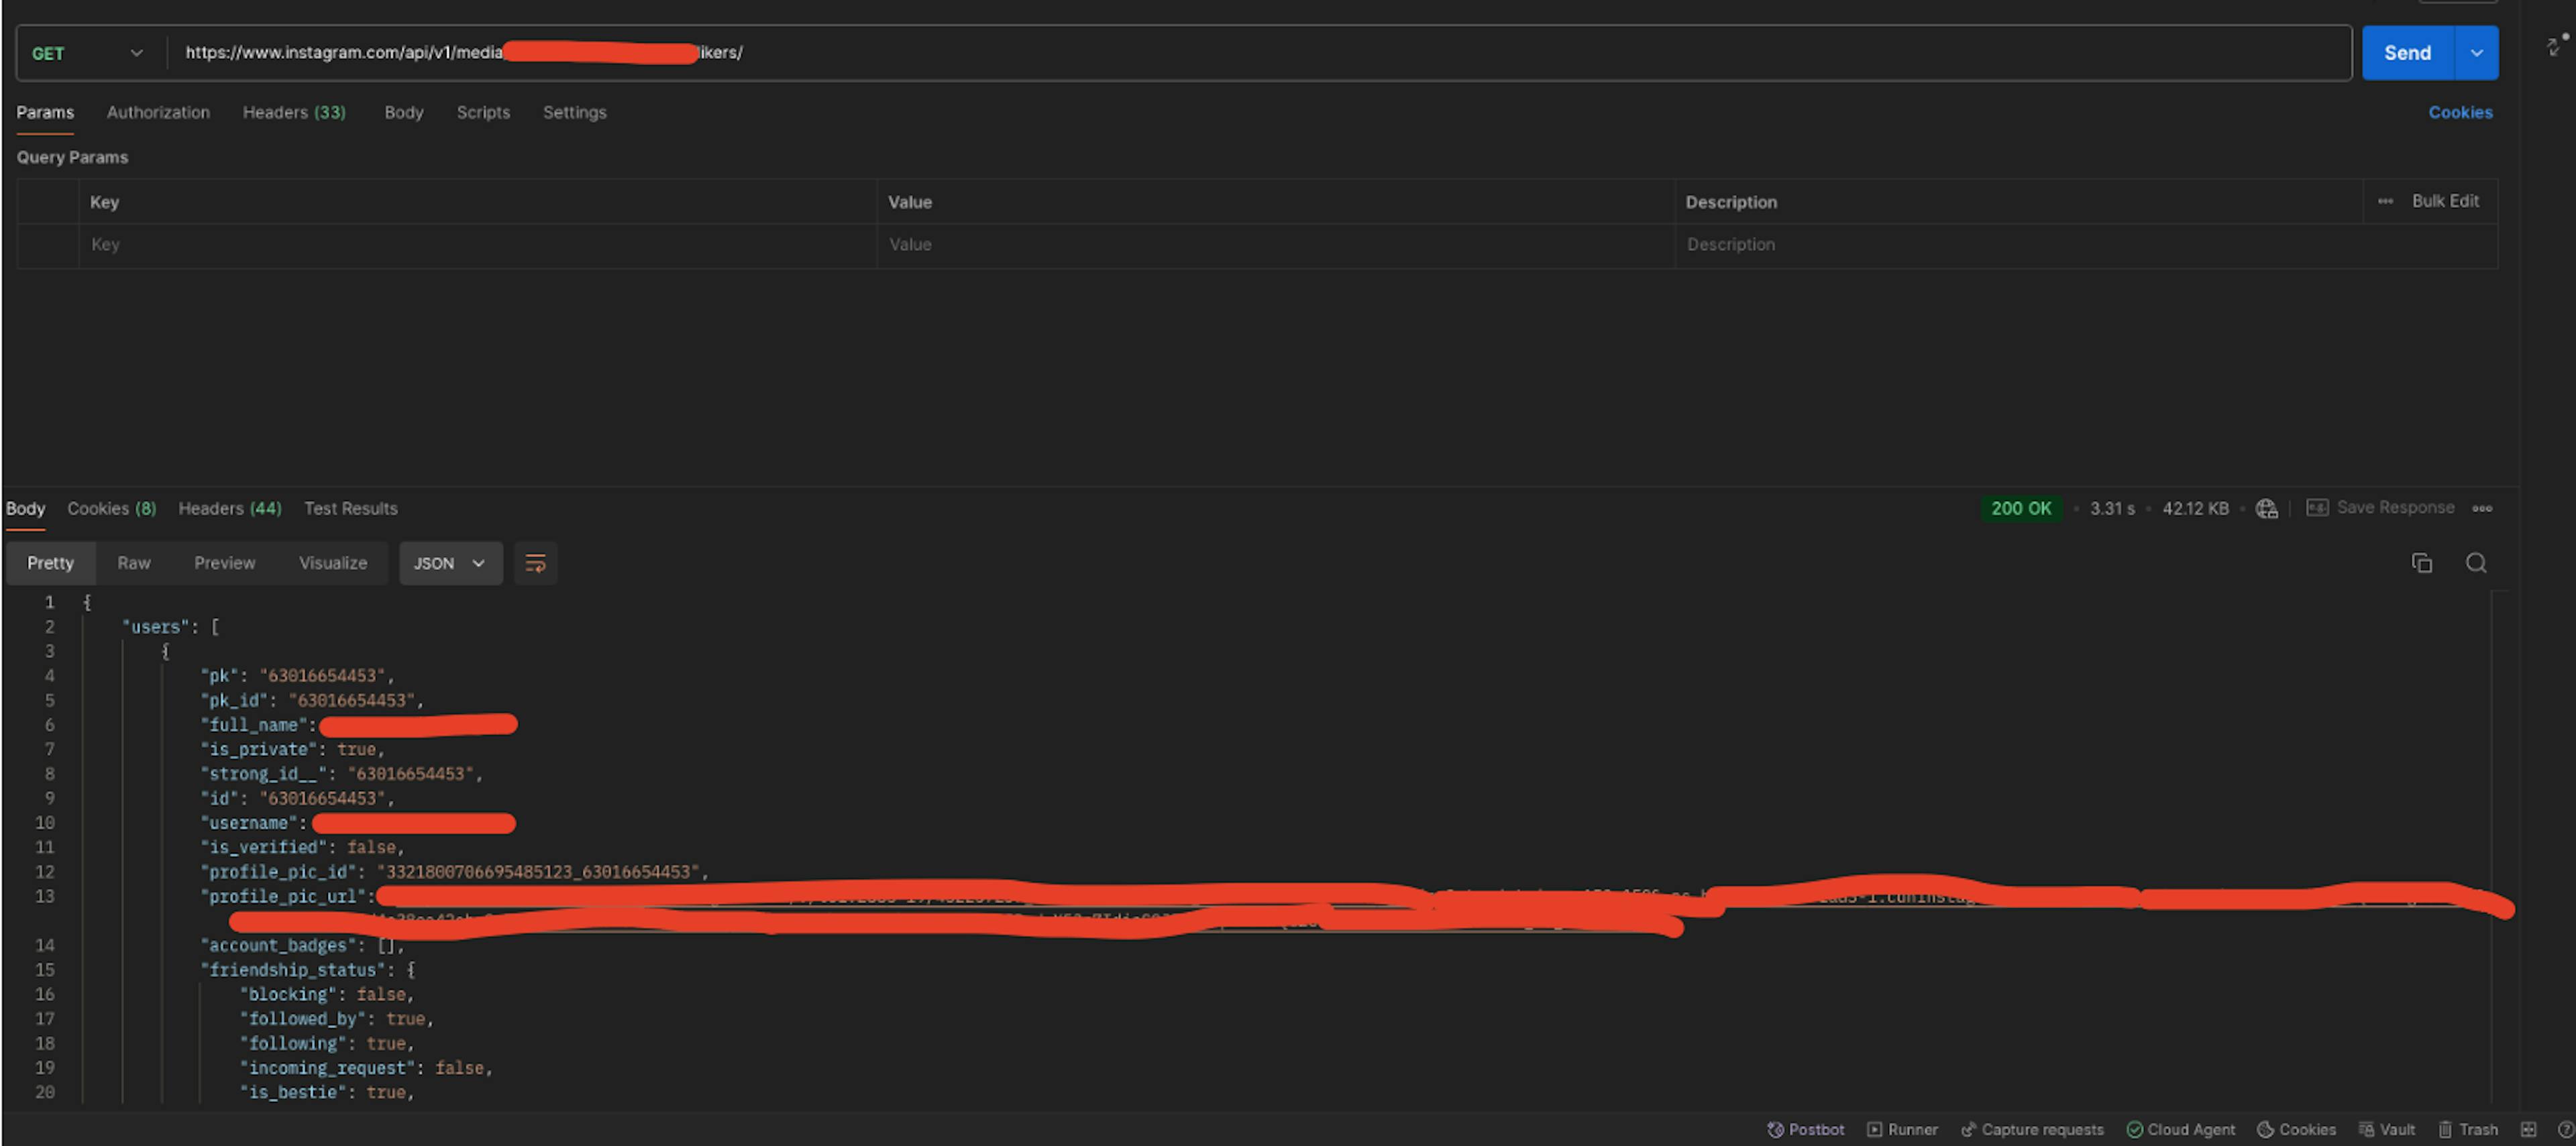This screenshot has height=1146, width=2576.
Task: Click the search icon in response
Action: [2475, 563]
